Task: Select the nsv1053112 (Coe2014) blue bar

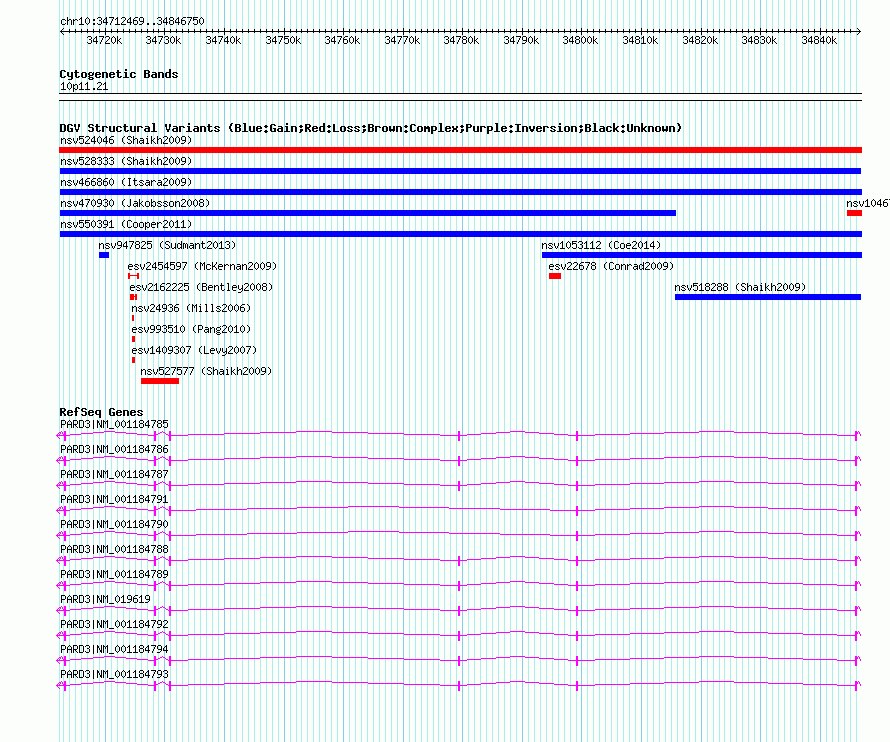Action: point(702,255)
